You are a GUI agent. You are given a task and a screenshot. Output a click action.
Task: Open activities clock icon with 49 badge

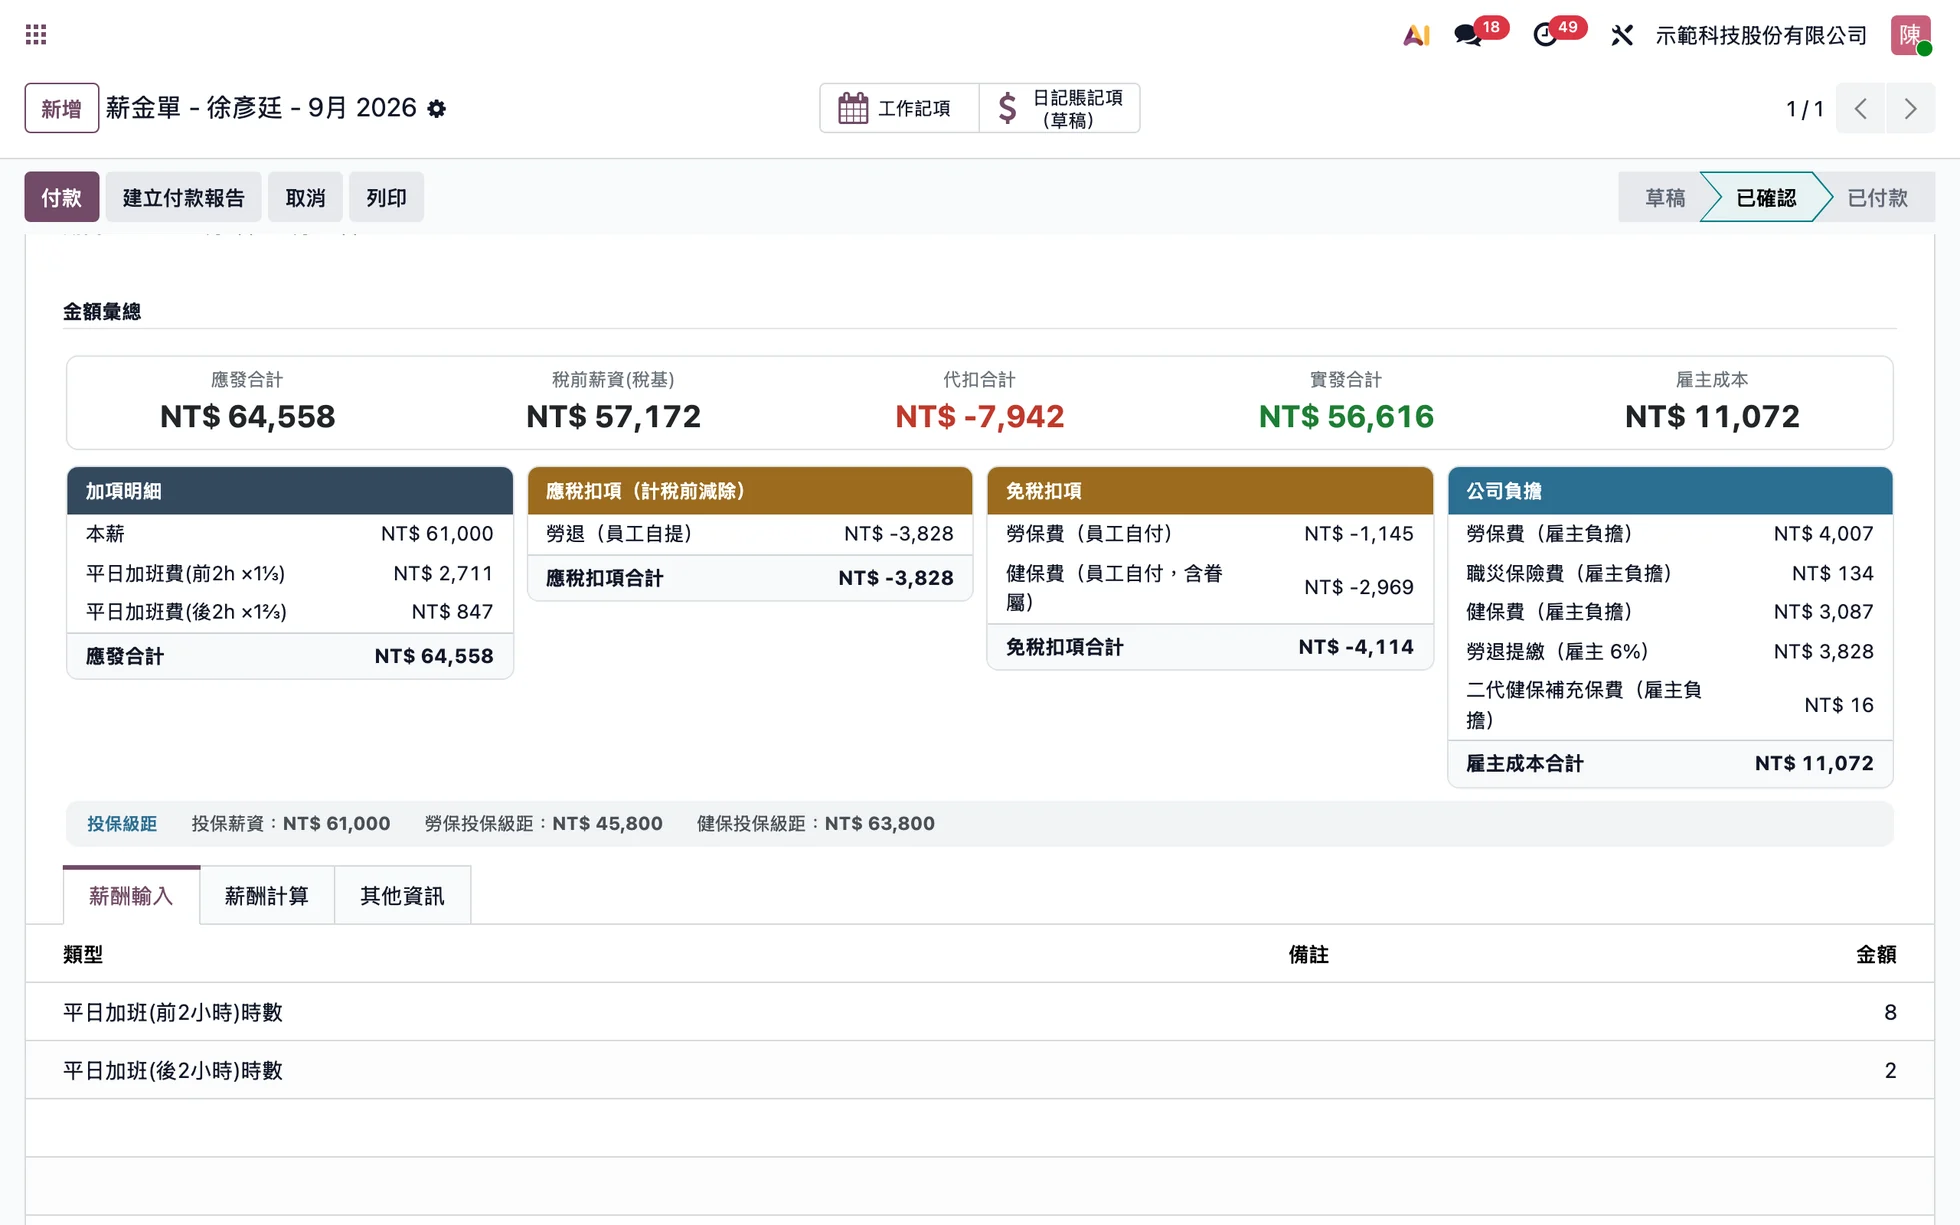coord(1545,35)
